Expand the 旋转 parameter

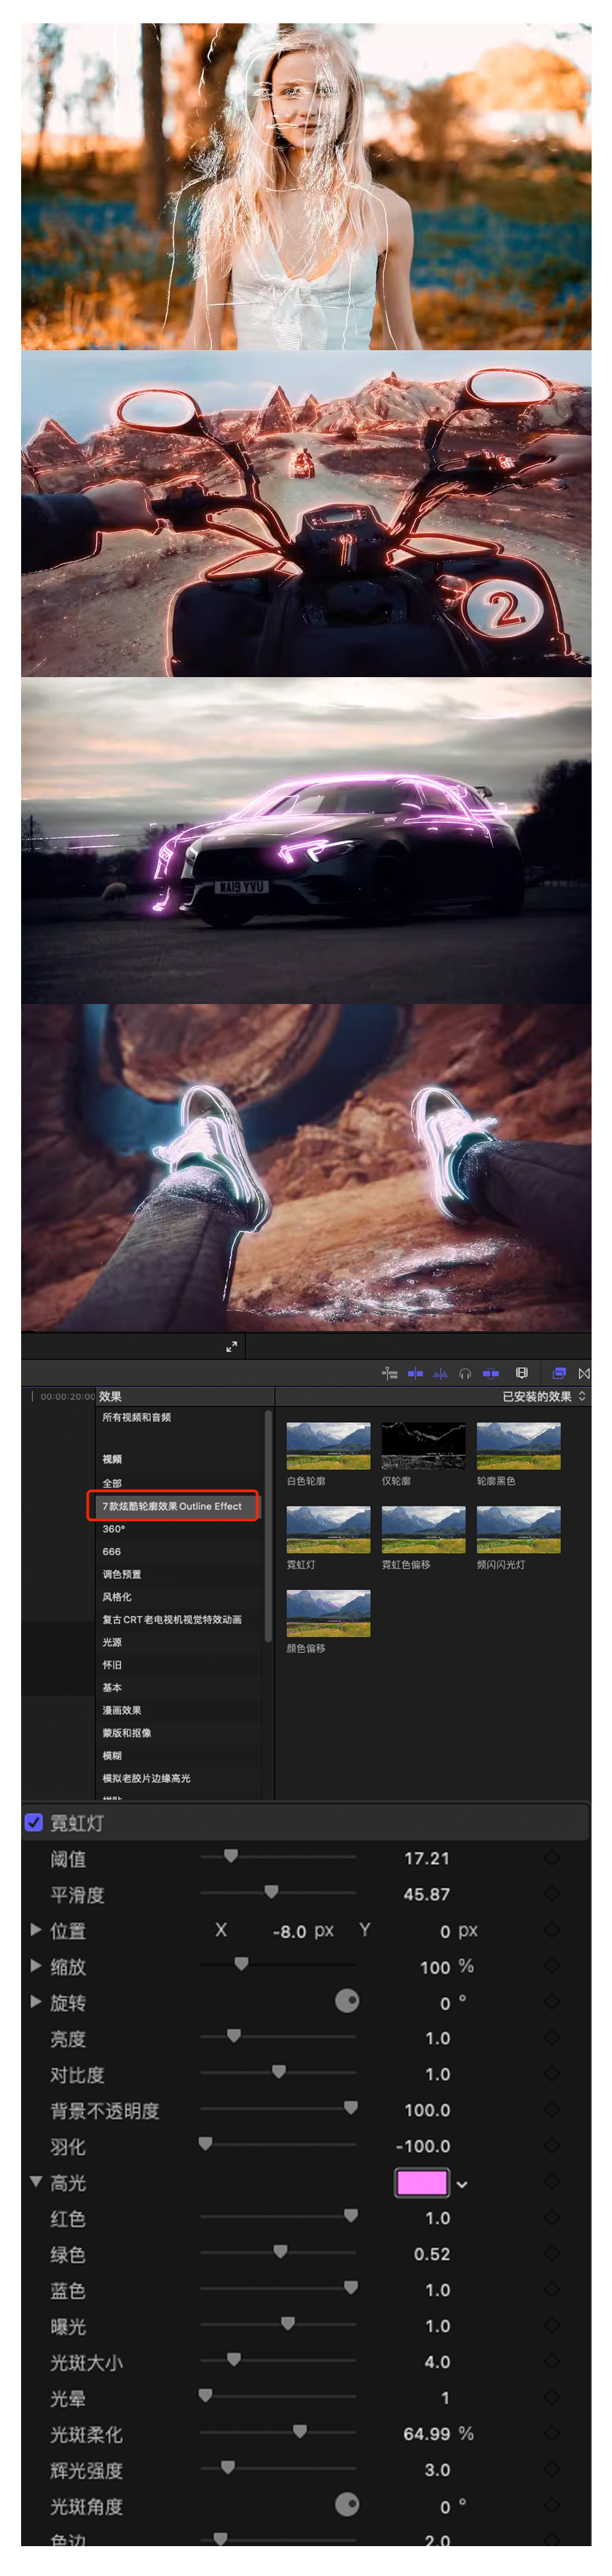point(36,2001)
